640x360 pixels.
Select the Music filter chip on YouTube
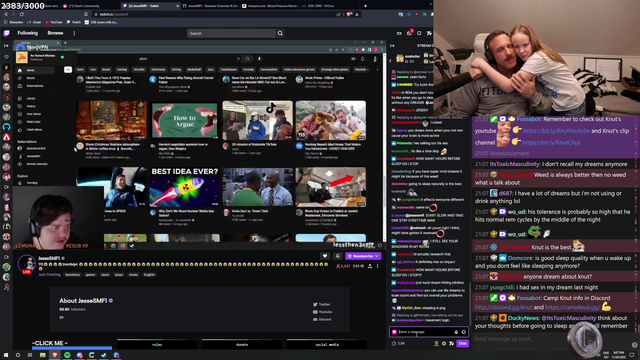coord(106,70)
